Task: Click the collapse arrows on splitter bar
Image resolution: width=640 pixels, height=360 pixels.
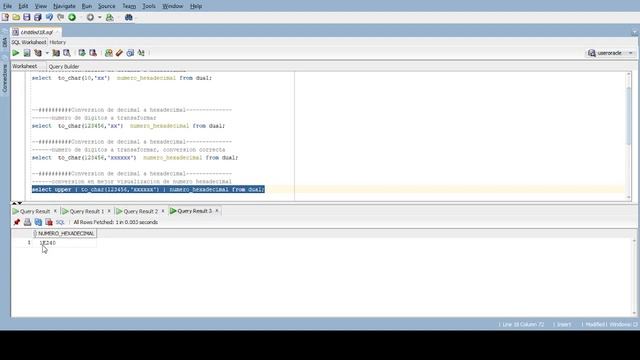Action: pos(17,203)
